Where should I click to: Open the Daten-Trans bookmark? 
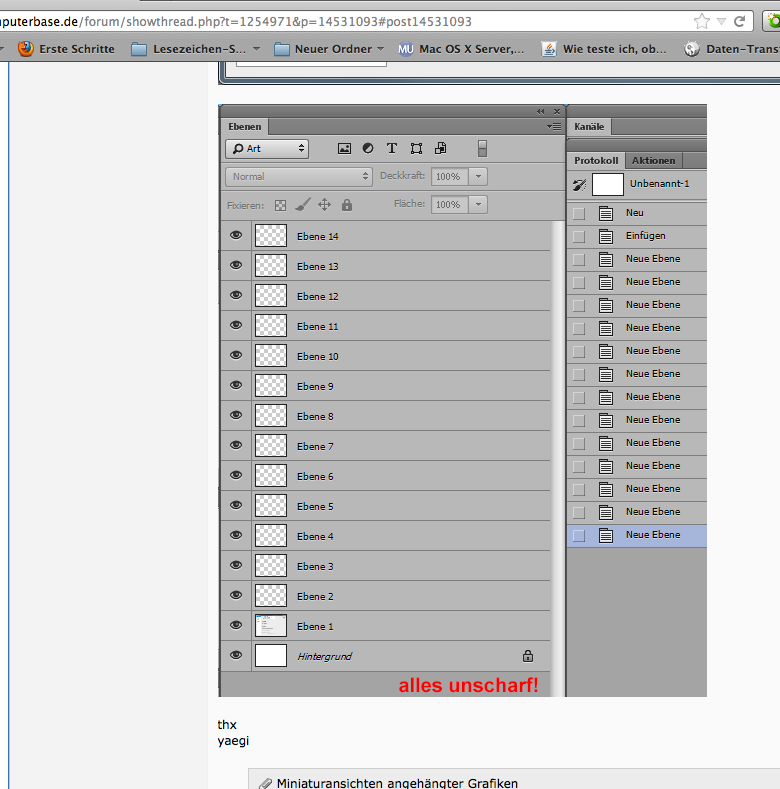pyautogui.click(x=732, y=49)
